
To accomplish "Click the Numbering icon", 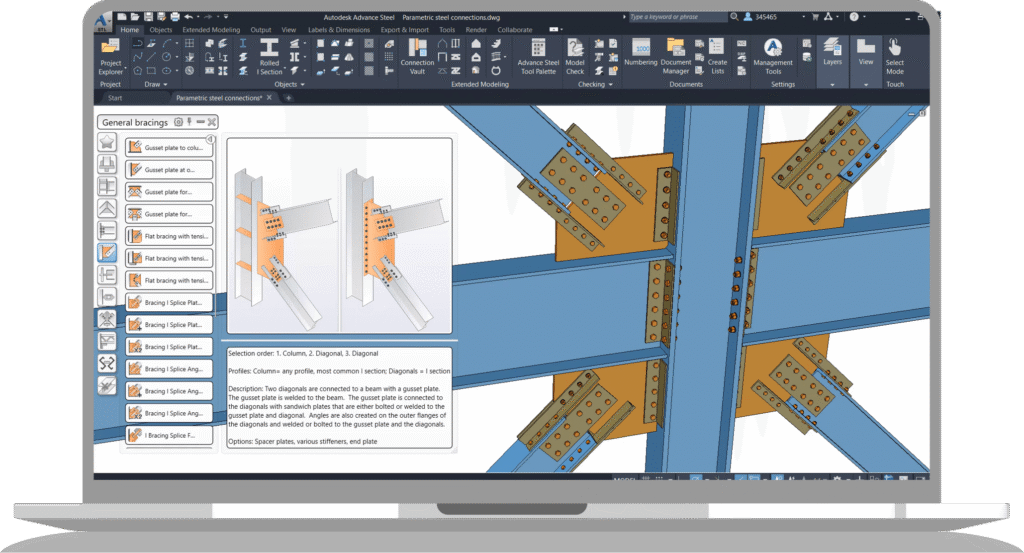I will pyautogui.click(x=641, y=52).
